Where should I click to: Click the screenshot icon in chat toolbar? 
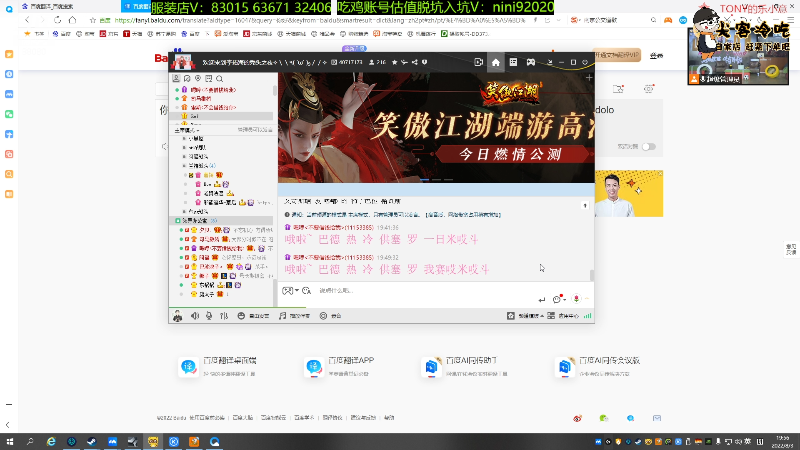tap(287, 290)
